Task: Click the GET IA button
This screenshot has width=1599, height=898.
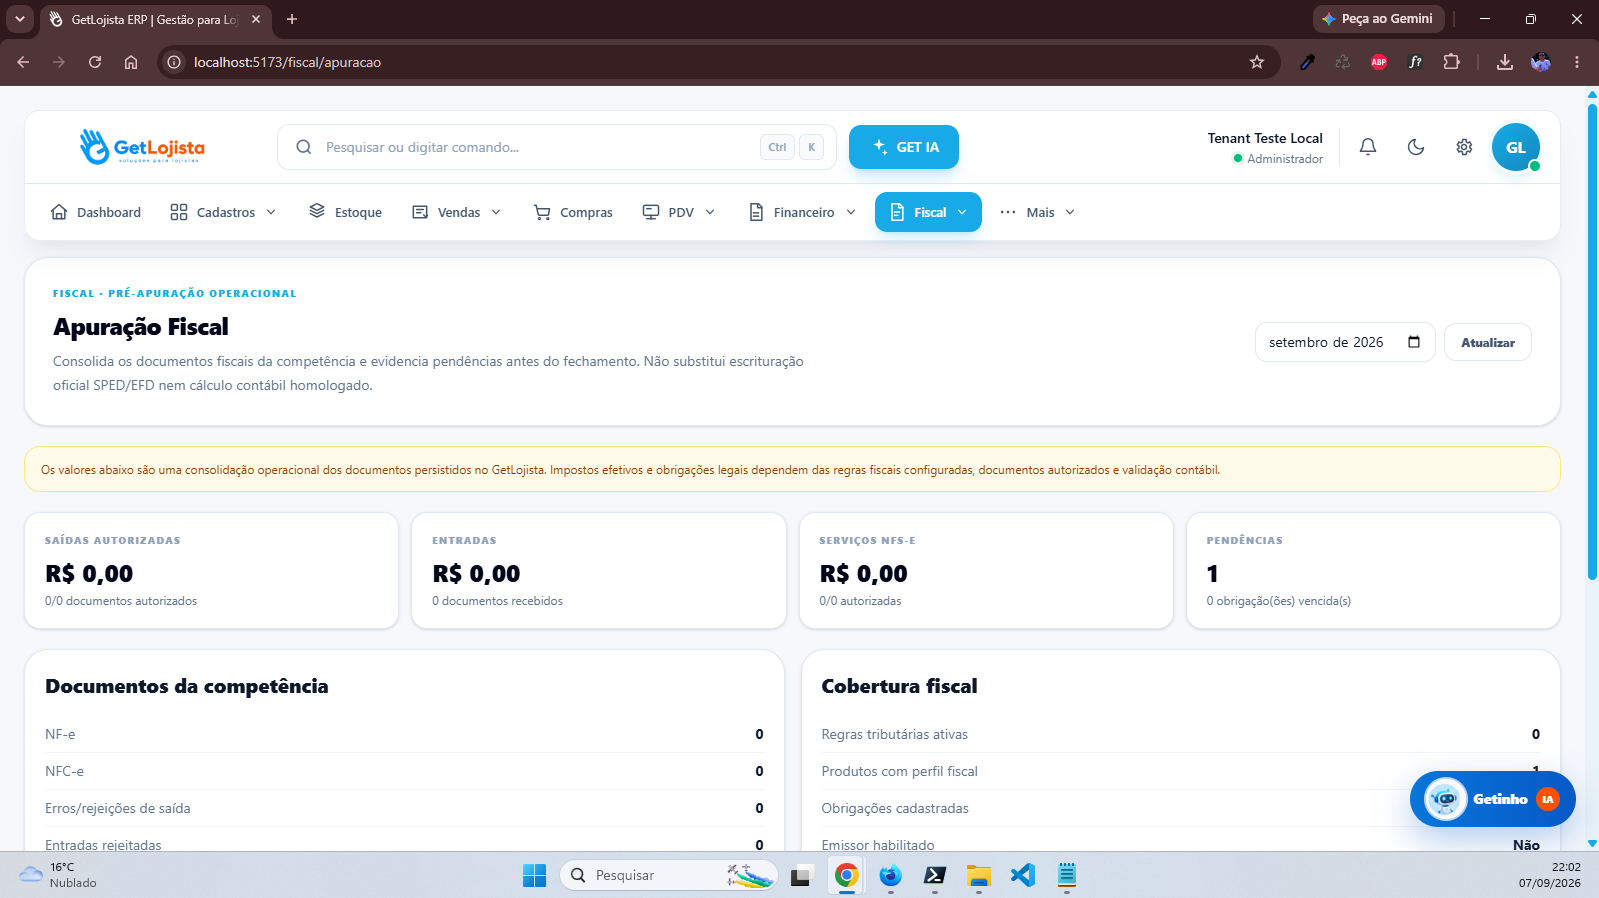Action: click(904, 147)
